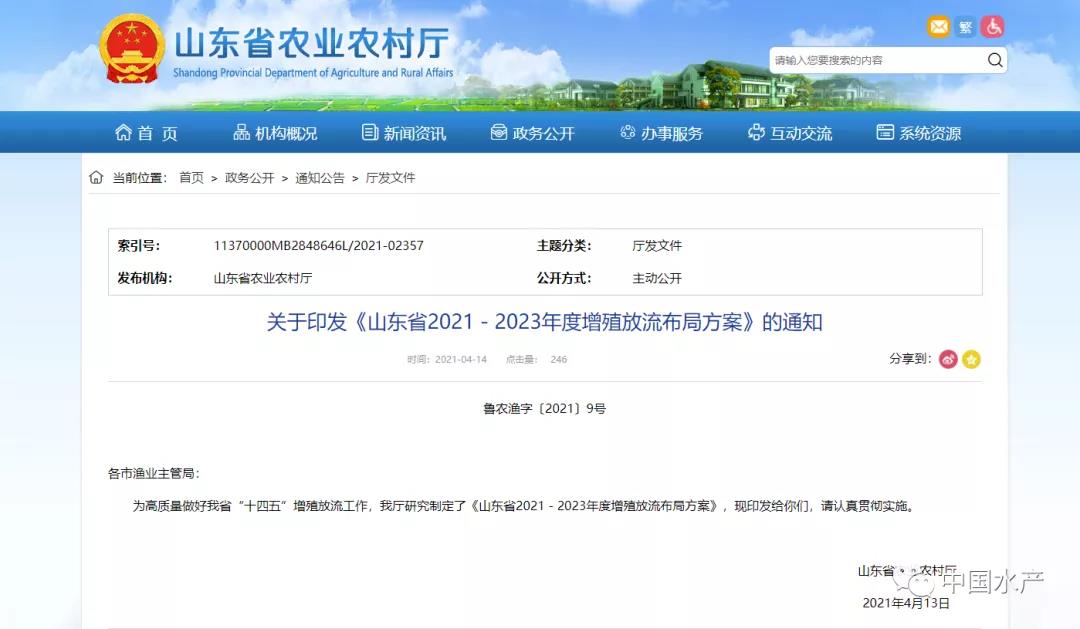The image size is (1080, 629).
Task: Switch to traditional Chinese with the 繁 toggle
Action: 964,27
